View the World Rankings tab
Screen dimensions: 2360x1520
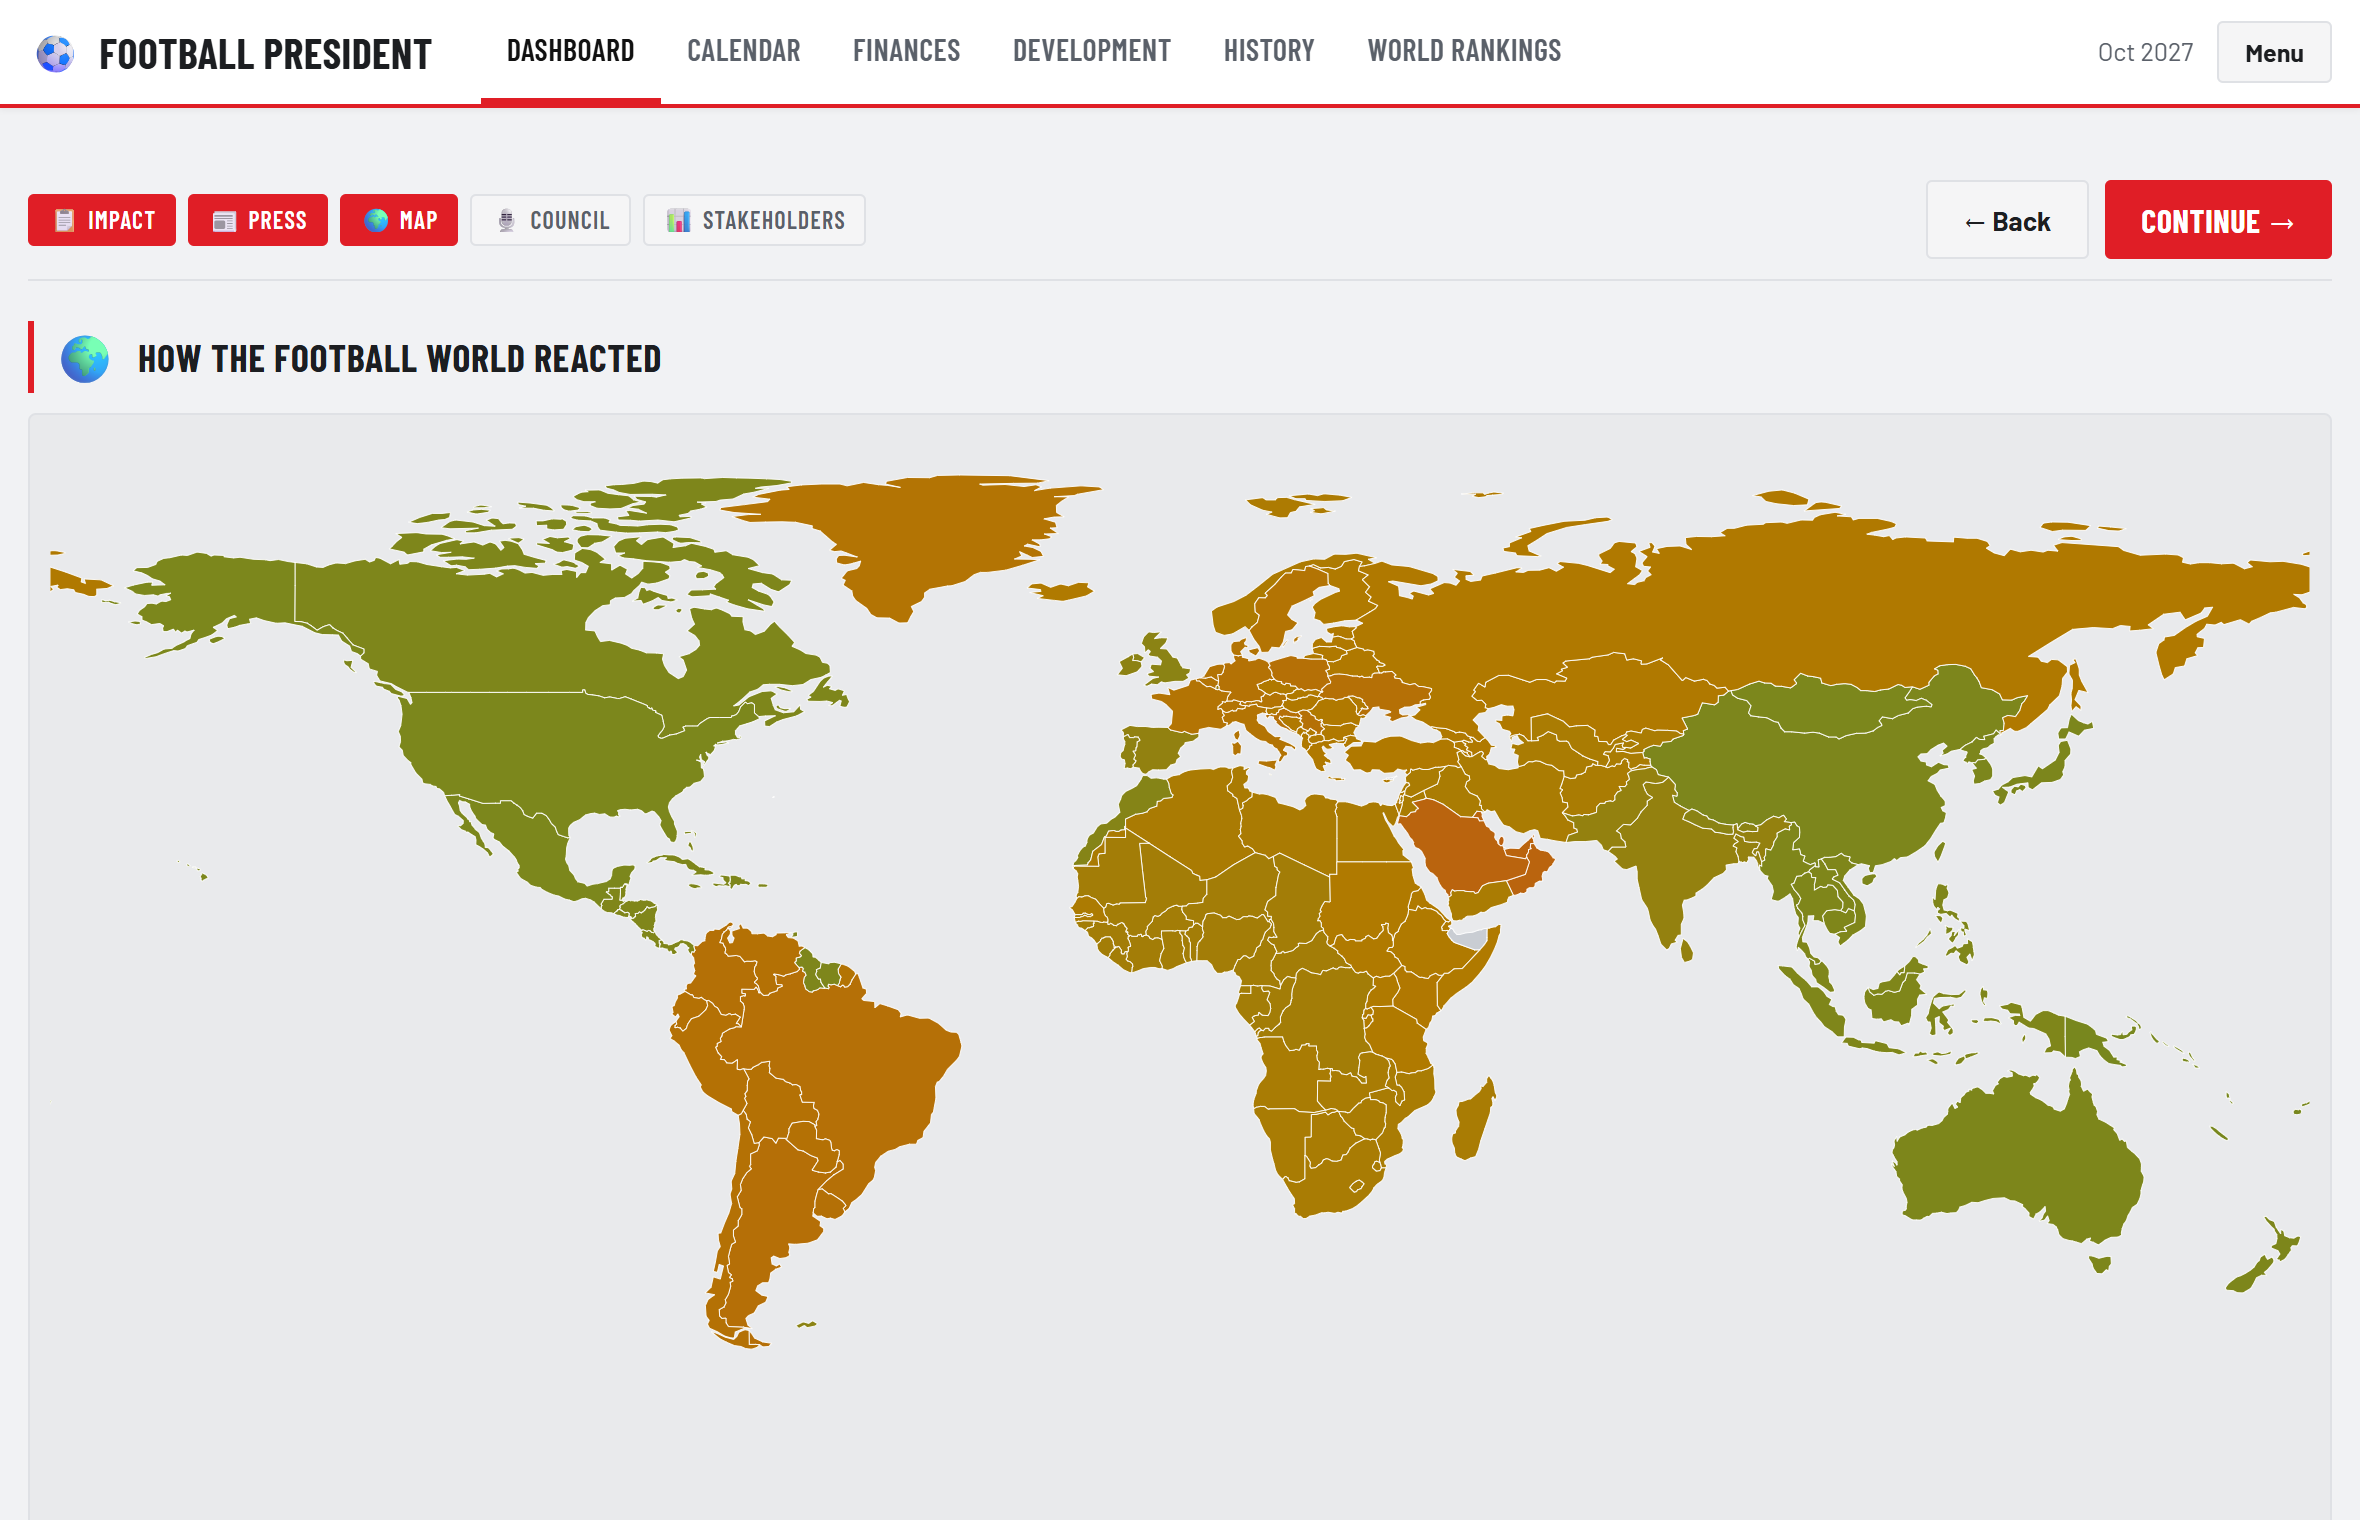pos(1464,51)
